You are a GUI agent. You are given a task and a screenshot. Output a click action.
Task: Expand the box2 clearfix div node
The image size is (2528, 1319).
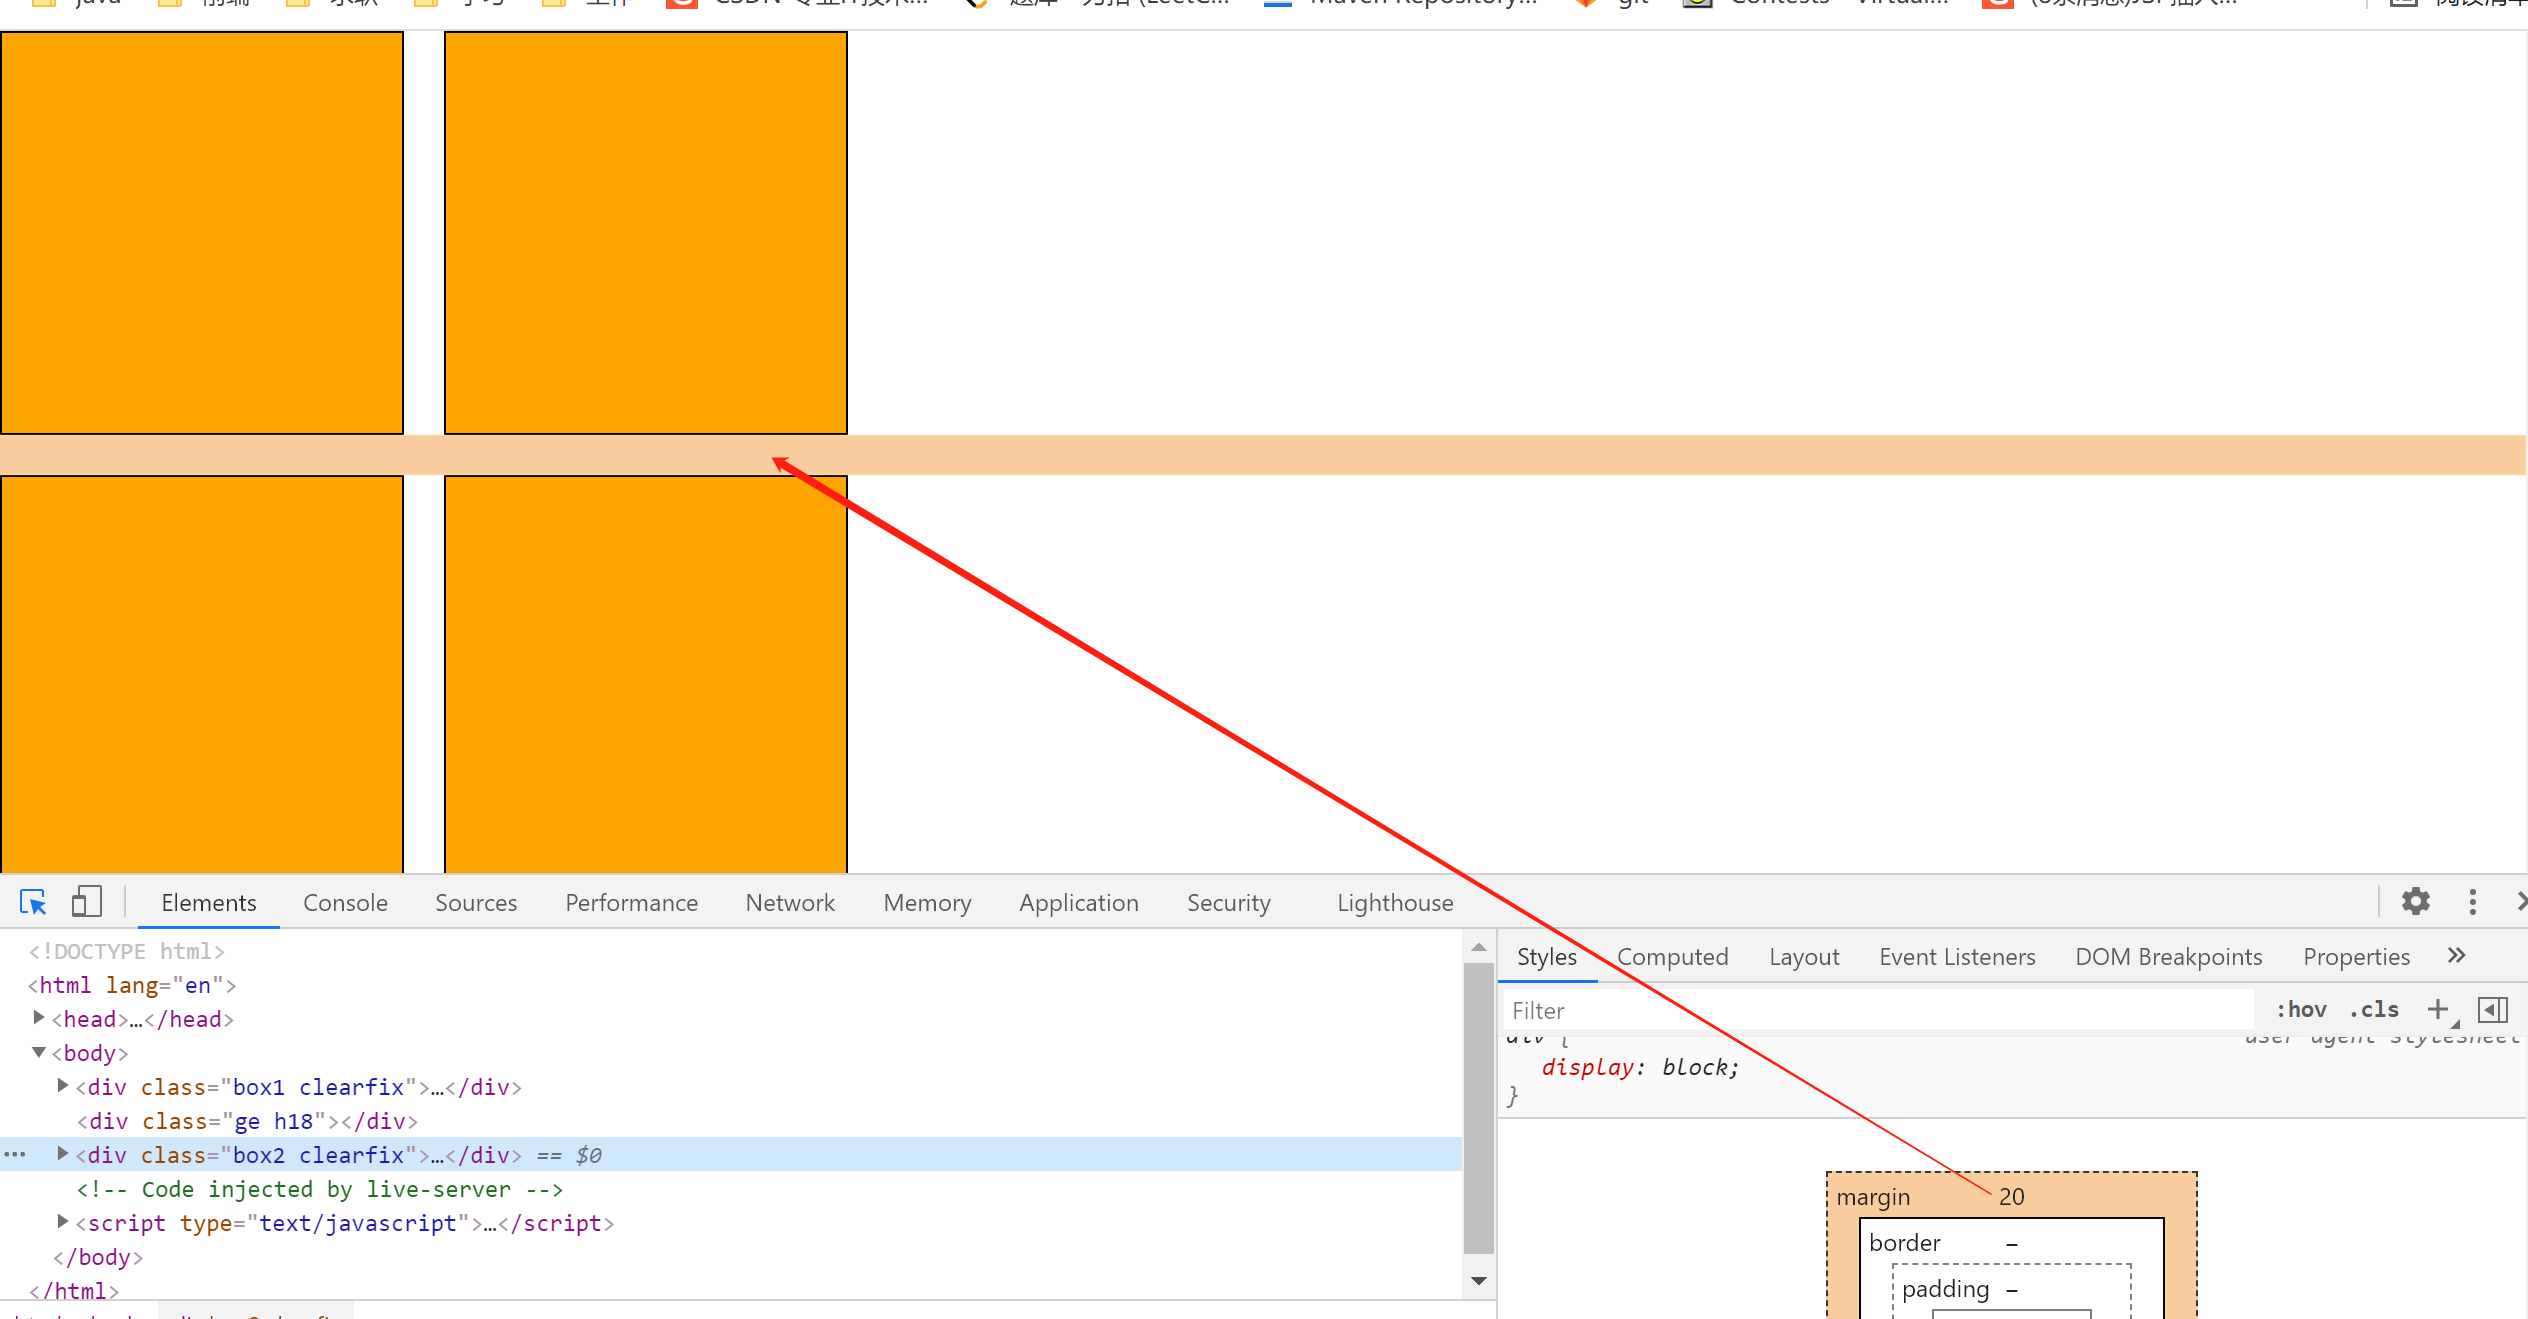click(x=63, y=1154)
